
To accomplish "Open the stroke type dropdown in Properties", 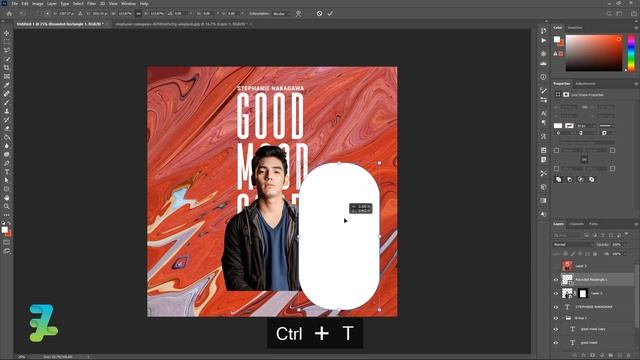I will click(607, 126).
